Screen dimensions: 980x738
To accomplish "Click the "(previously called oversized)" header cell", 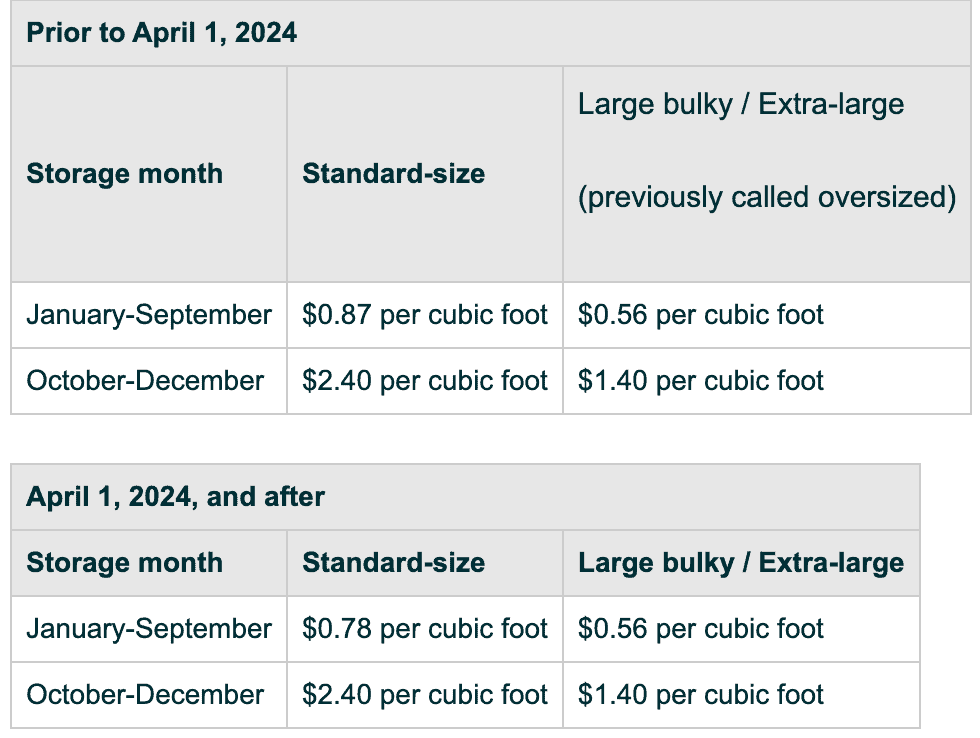I will coord(767,197).
